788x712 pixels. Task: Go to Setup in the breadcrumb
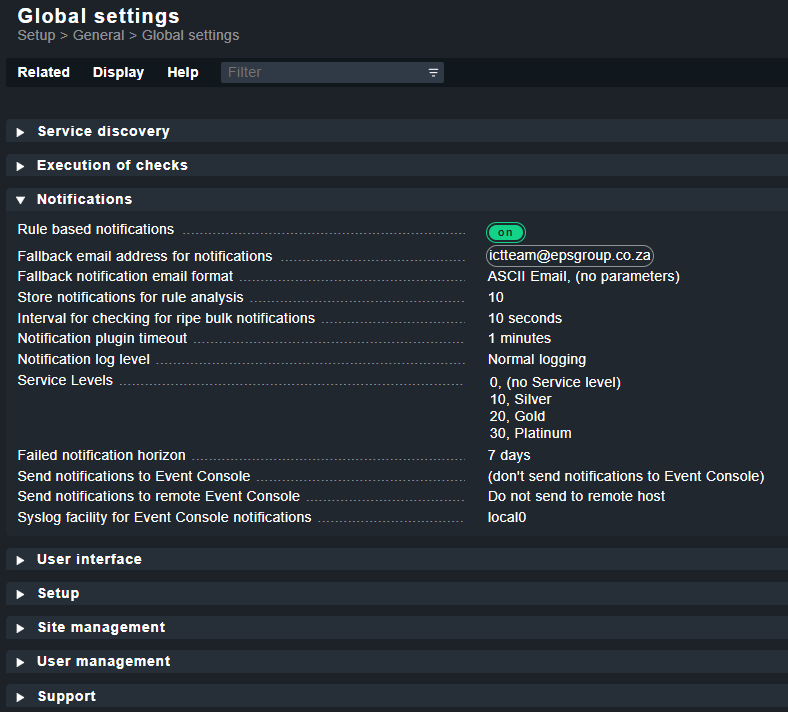36,36
